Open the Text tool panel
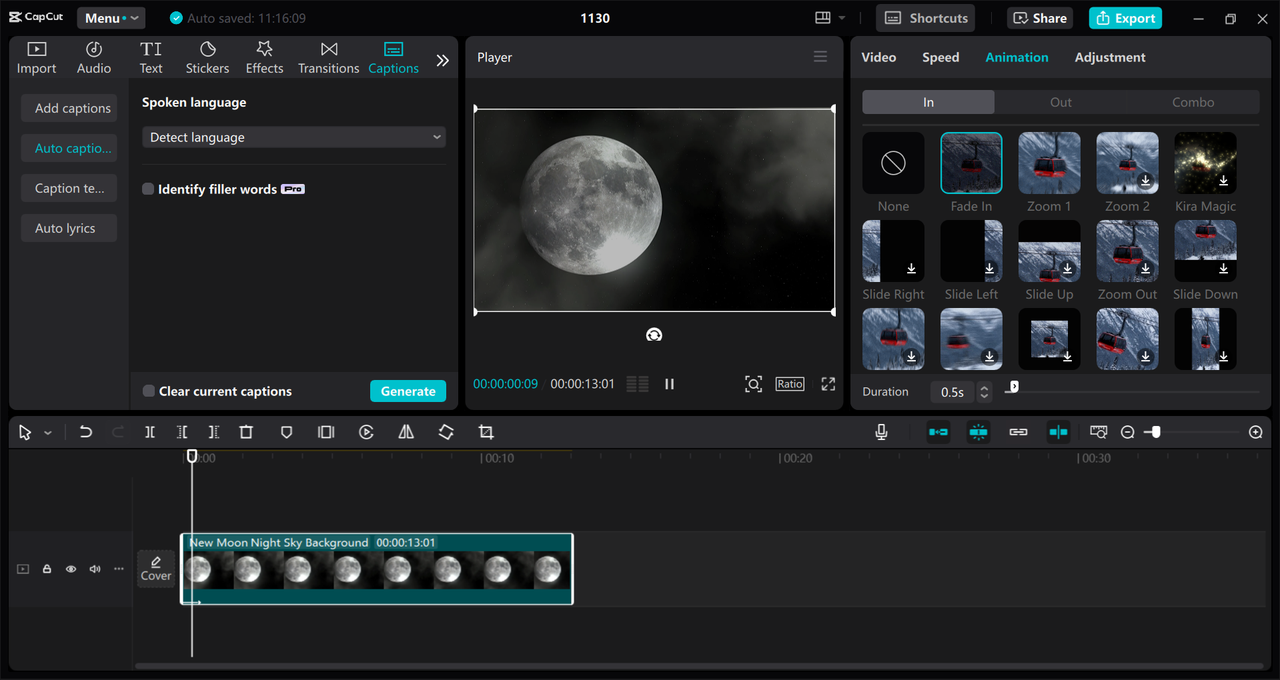The width and height of the screenshot is (1280, 680). coord(151,58)
